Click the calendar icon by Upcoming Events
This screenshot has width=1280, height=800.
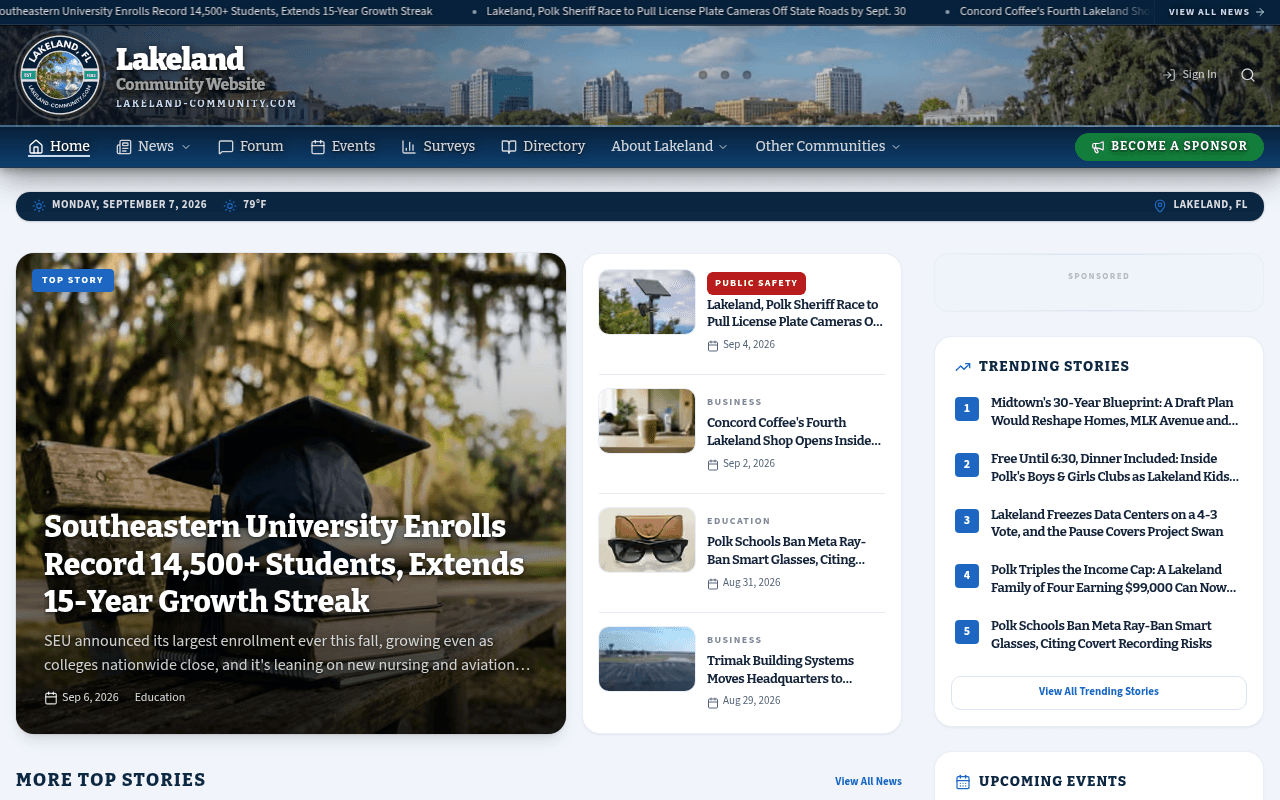click(x=963, y=782)
